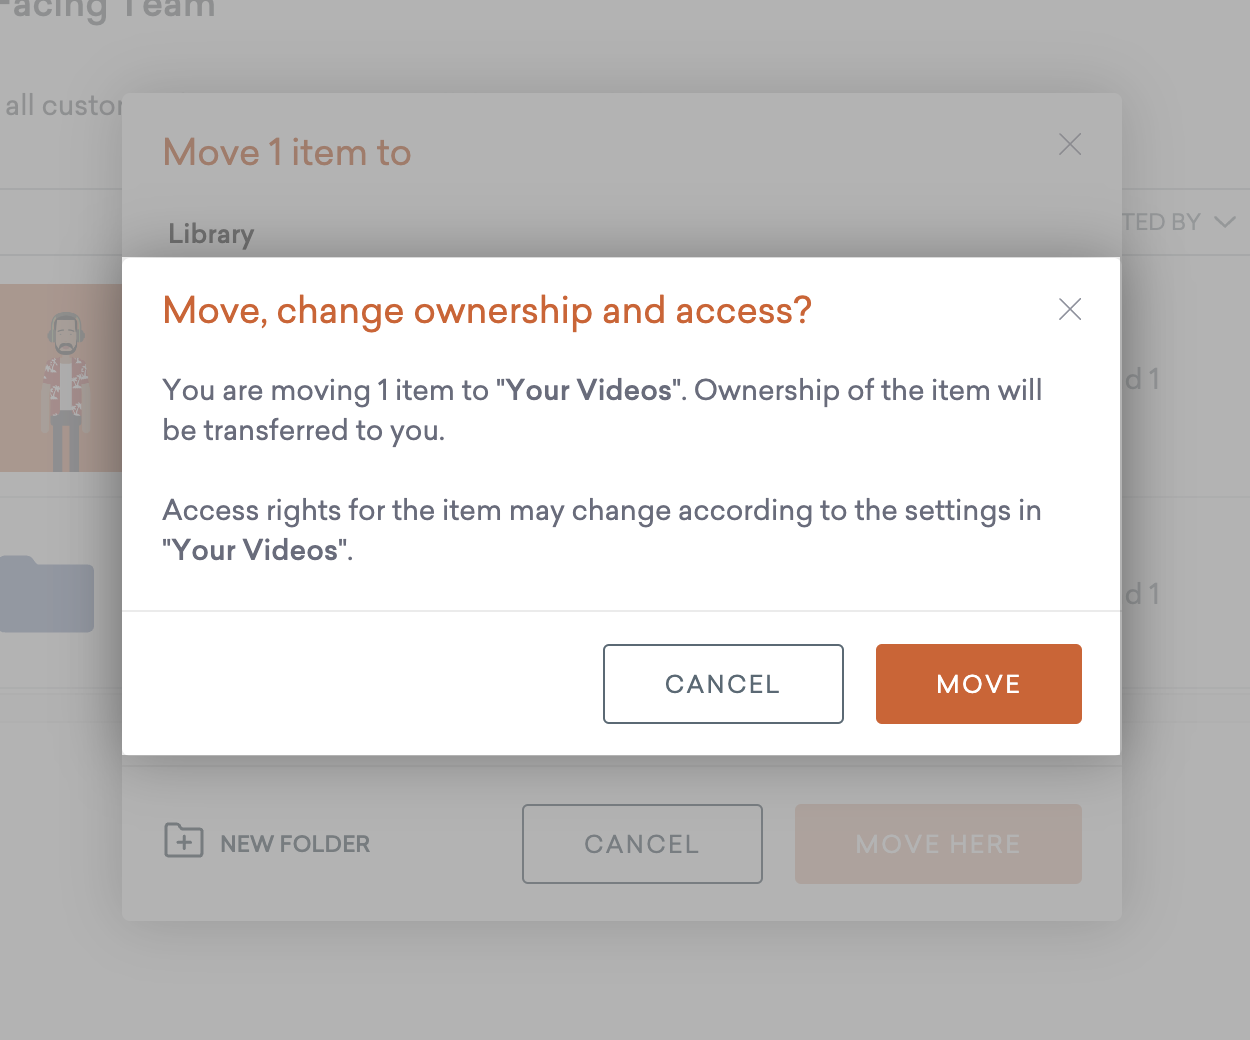Click the dimmed MOVE HERE button

(x=938, y=844)
